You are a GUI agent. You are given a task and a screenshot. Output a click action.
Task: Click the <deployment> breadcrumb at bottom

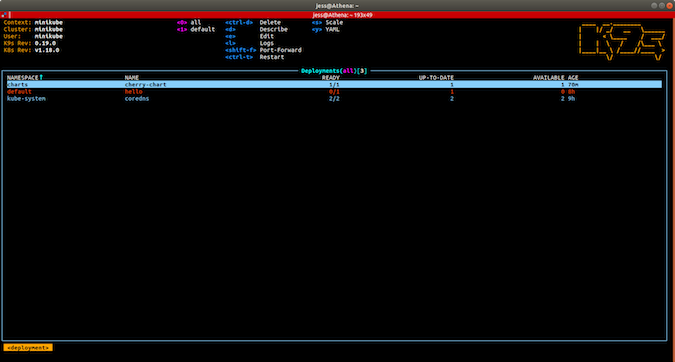pos(28,347)
